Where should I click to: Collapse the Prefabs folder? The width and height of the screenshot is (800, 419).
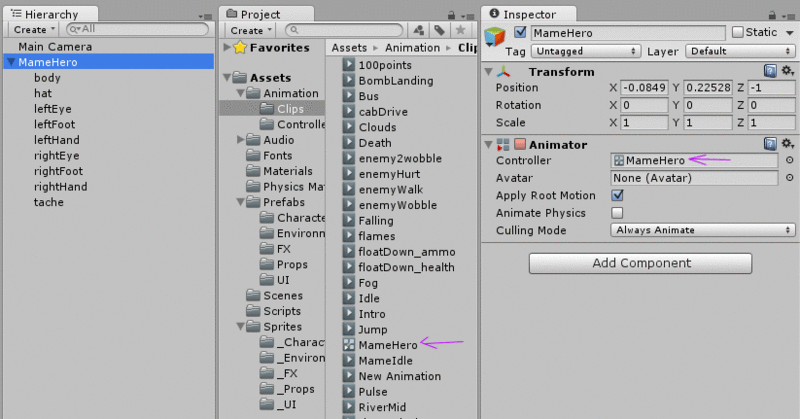(240, 202)
